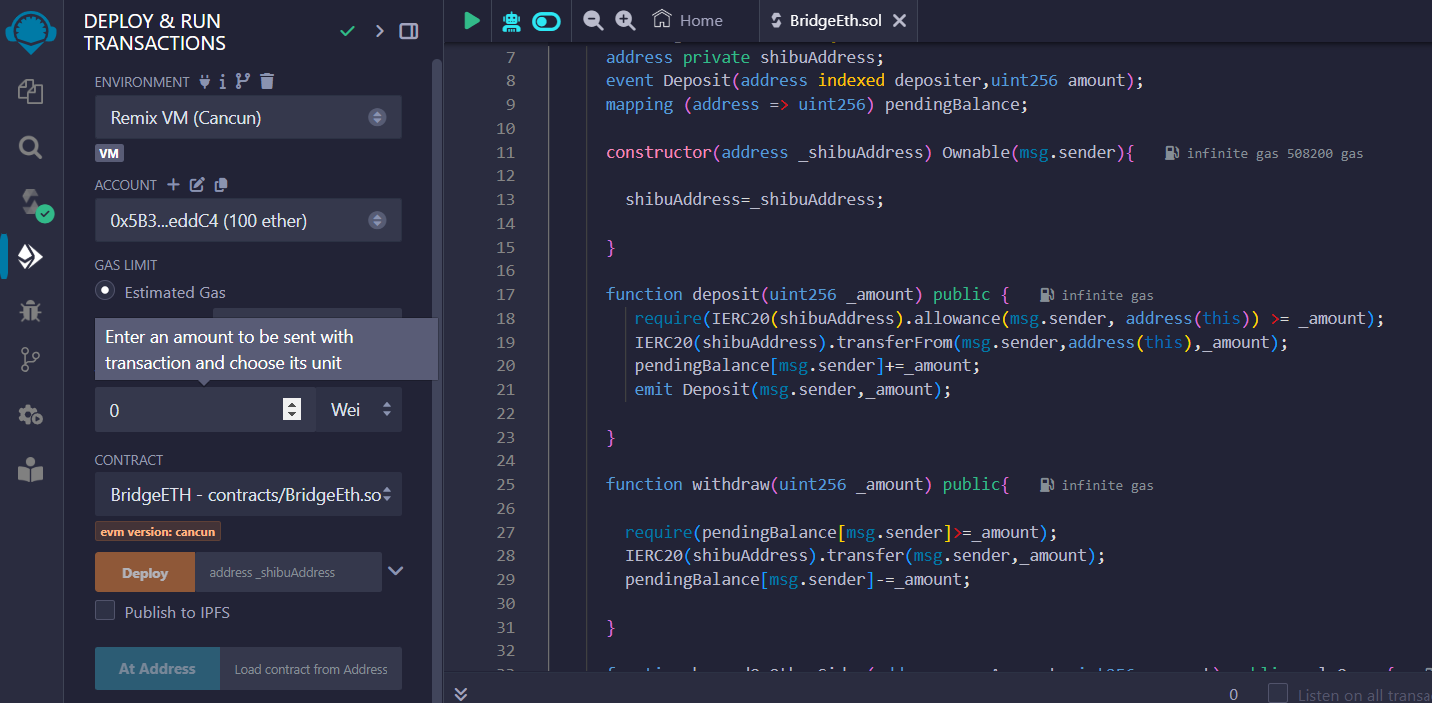1432x703 pixels.
Task: Select the Estimated Gas radio button
Action: [105, 291]
